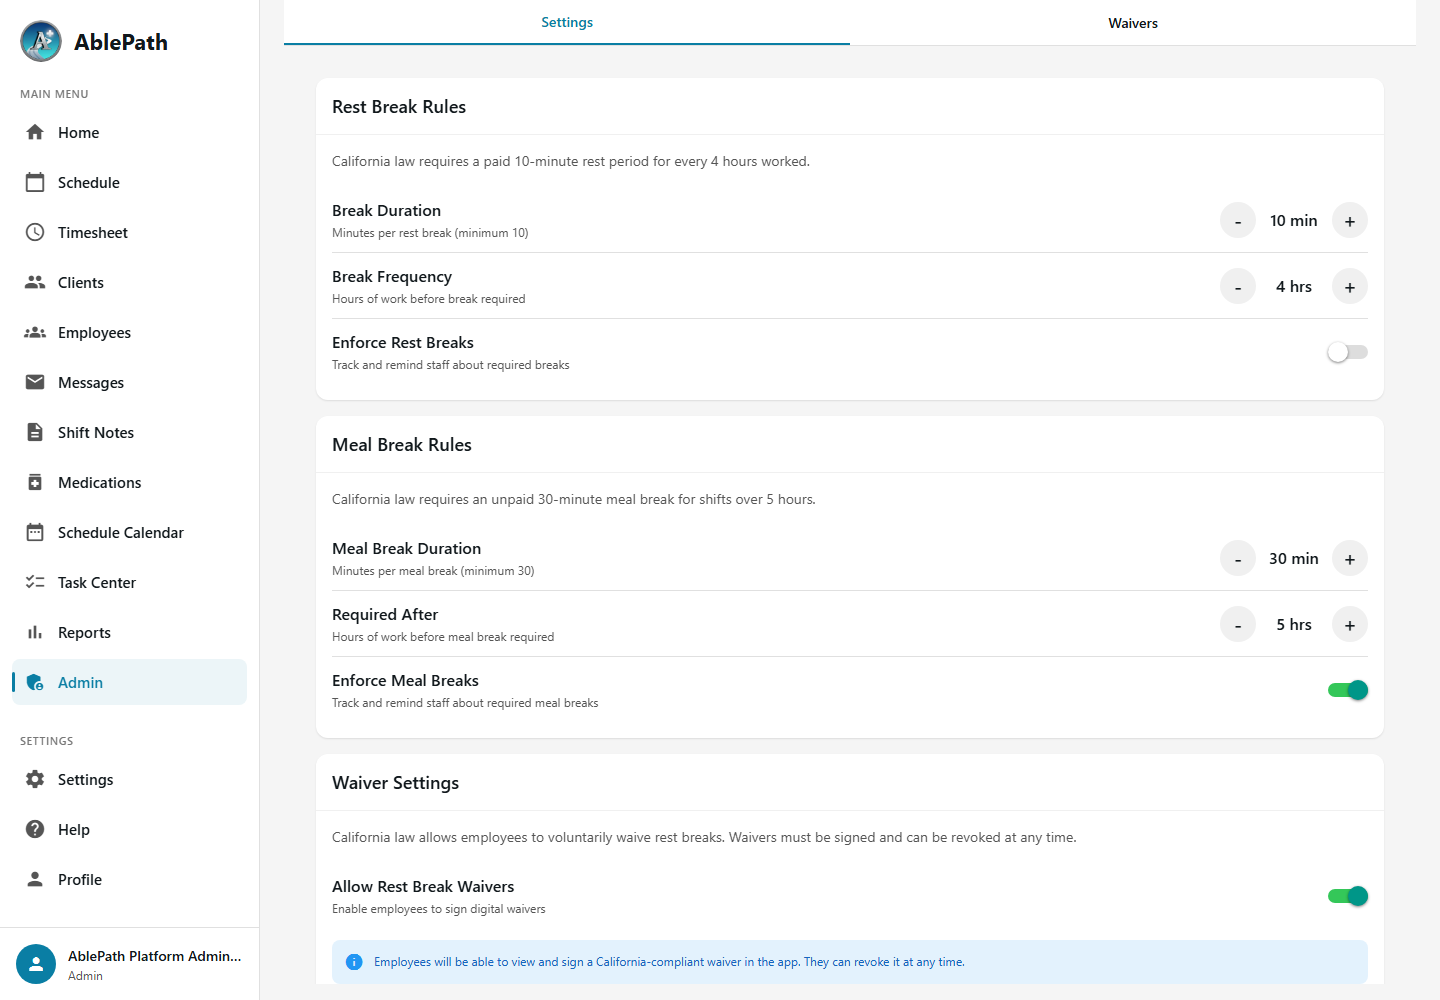
Task: Open the Home sidebar icon
Action: [35, 132]
